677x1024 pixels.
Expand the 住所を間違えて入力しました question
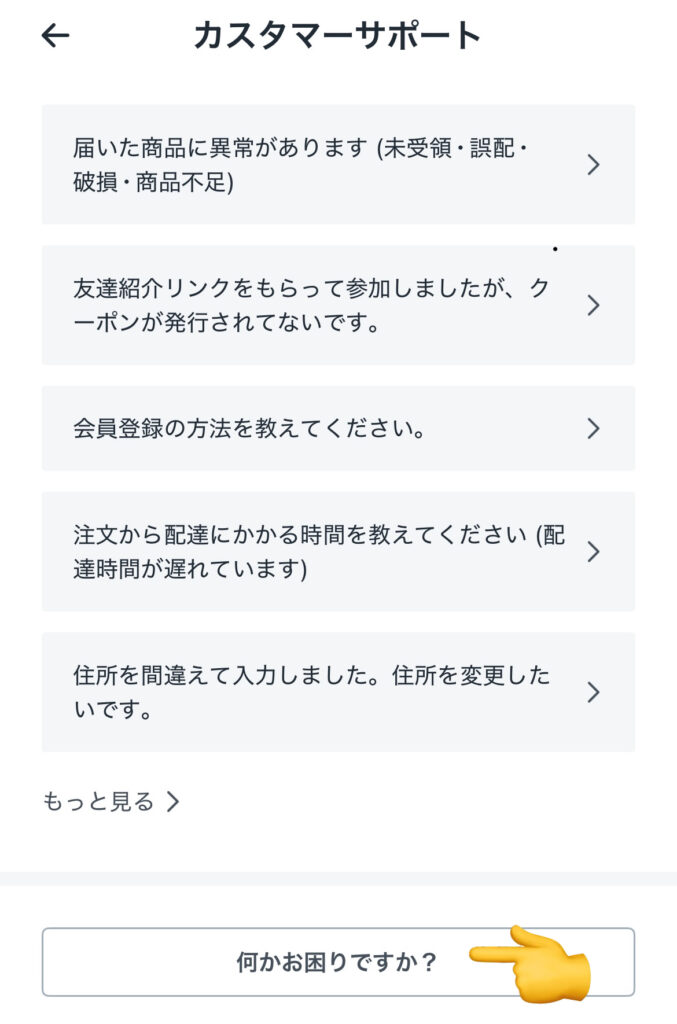300,691
